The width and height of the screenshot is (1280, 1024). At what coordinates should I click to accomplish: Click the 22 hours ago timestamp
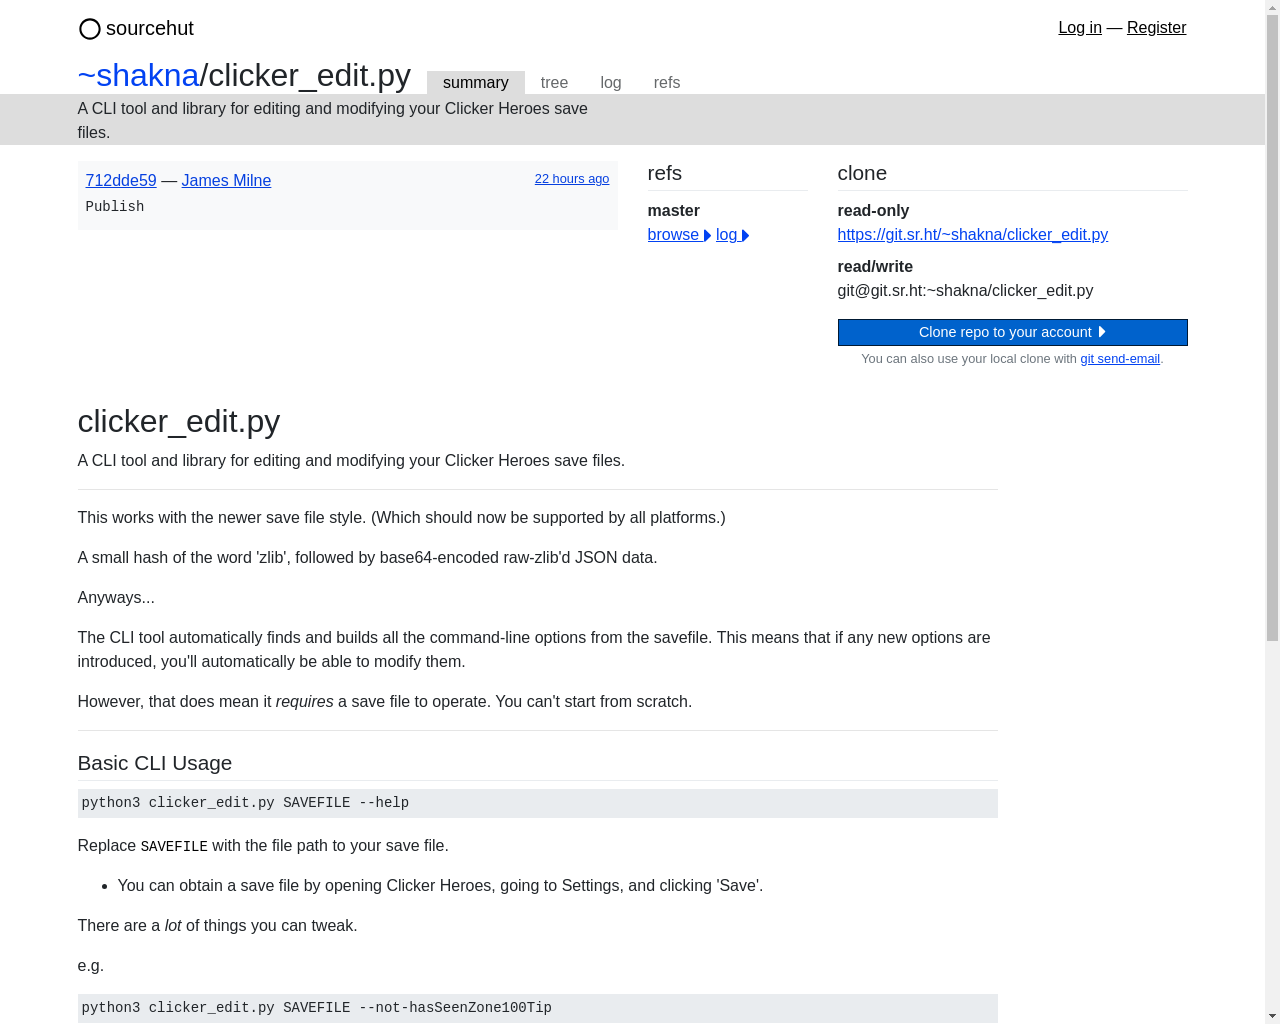point(572,179)
